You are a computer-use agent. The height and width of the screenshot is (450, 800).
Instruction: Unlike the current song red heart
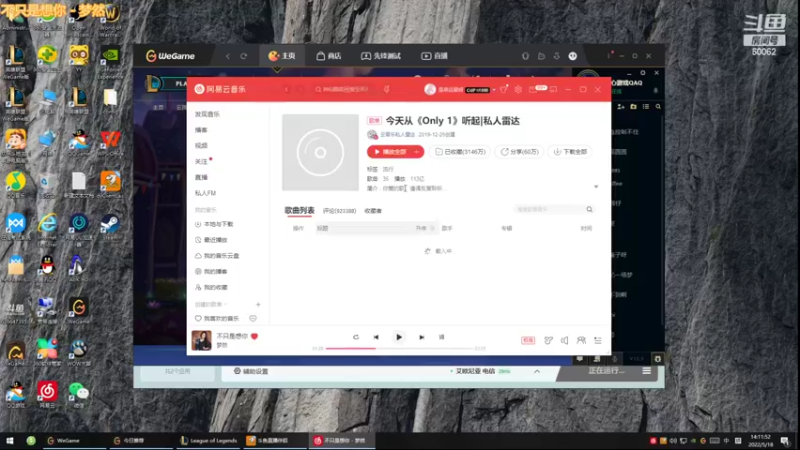tap(254, 336)
